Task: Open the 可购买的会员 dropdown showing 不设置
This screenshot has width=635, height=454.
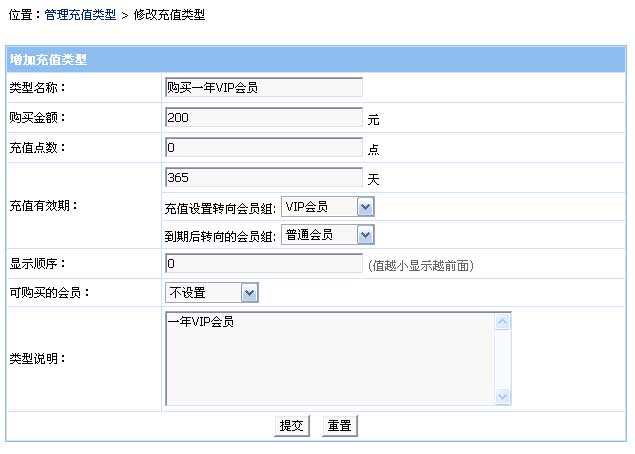Action: [x=211, y=292]
